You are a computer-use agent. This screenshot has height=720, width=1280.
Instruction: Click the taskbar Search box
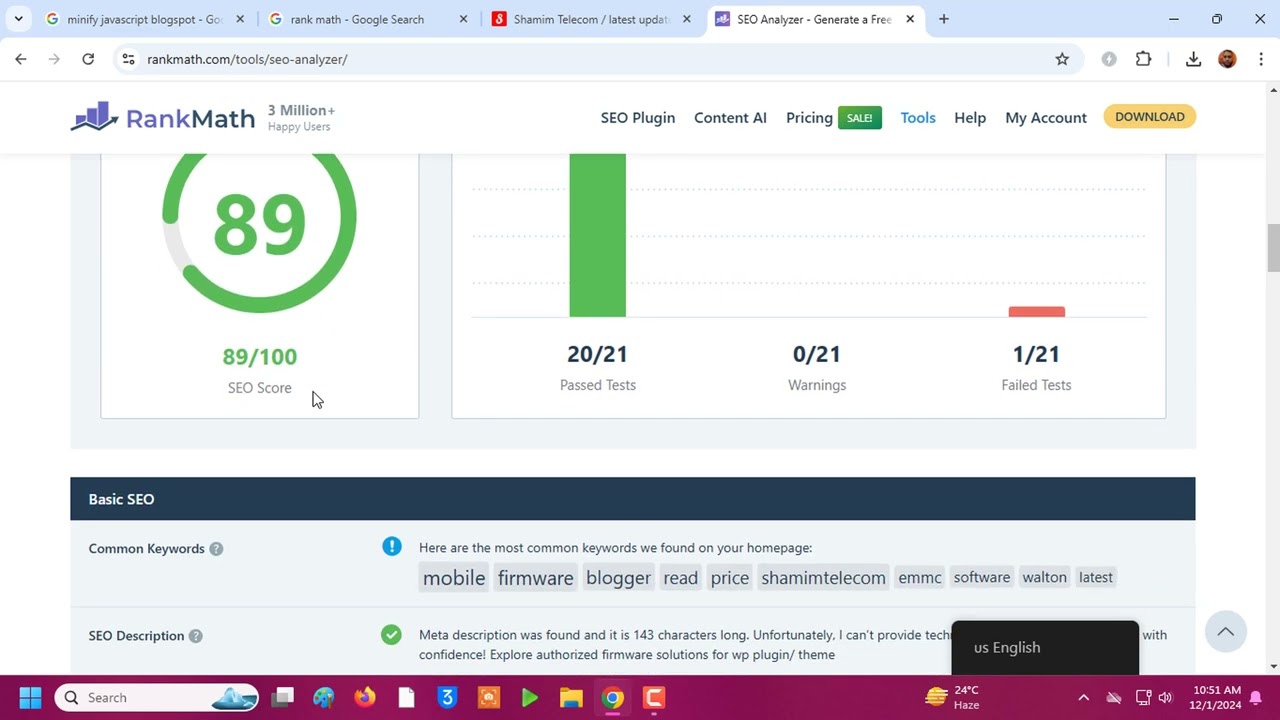point(158,697)
